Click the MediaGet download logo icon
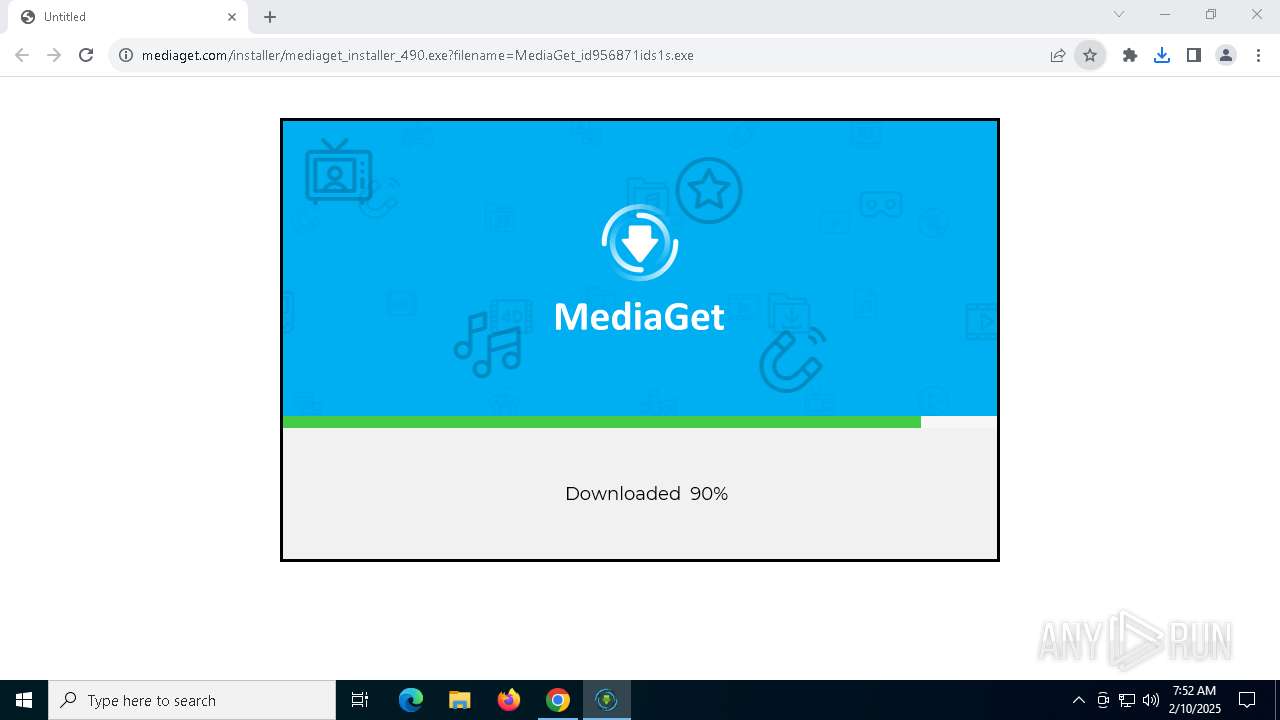Viewport: 1280px width, 720px height. (x=640, y=243)
